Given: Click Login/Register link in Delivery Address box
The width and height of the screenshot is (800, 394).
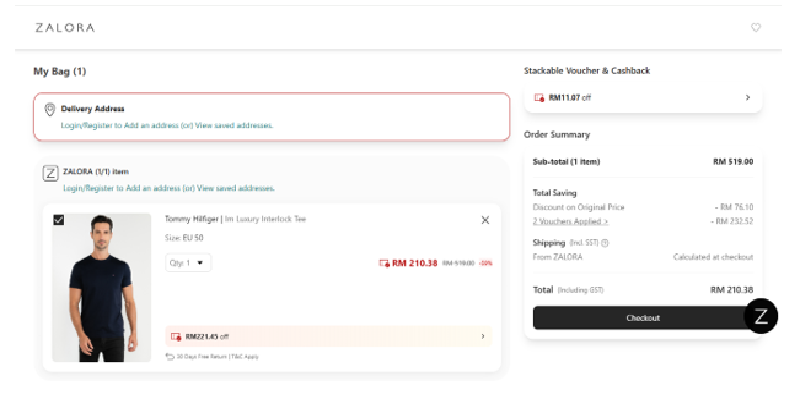Looking at the screenshot, I should (x=167, y=125).
